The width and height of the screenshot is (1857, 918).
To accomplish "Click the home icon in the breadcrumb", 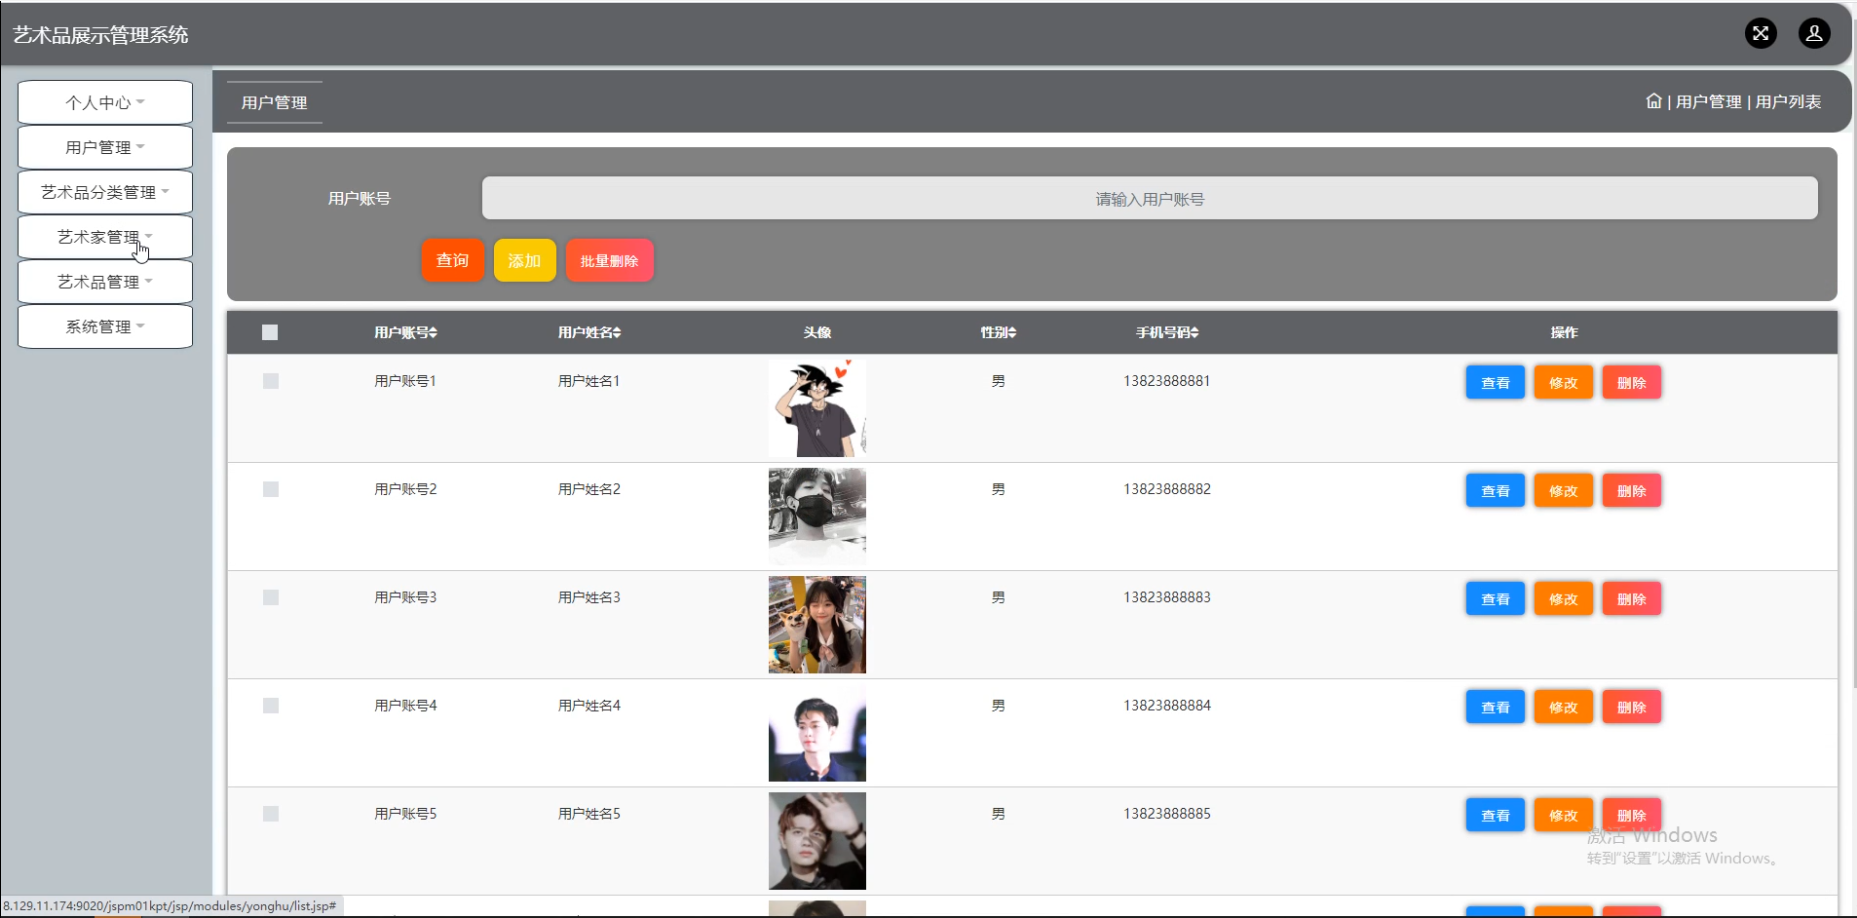I will pyautogui.click(x=1653, y=101).
